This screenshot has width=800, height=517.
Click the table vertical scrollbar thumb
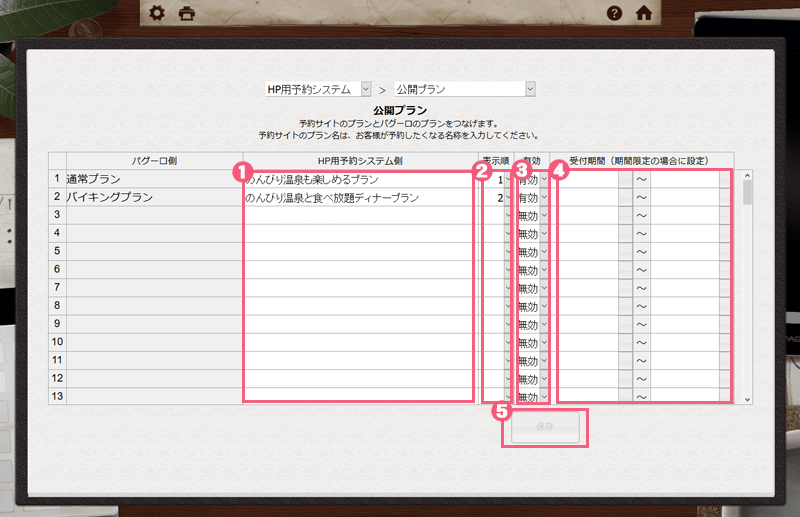(x=747, y=193)
